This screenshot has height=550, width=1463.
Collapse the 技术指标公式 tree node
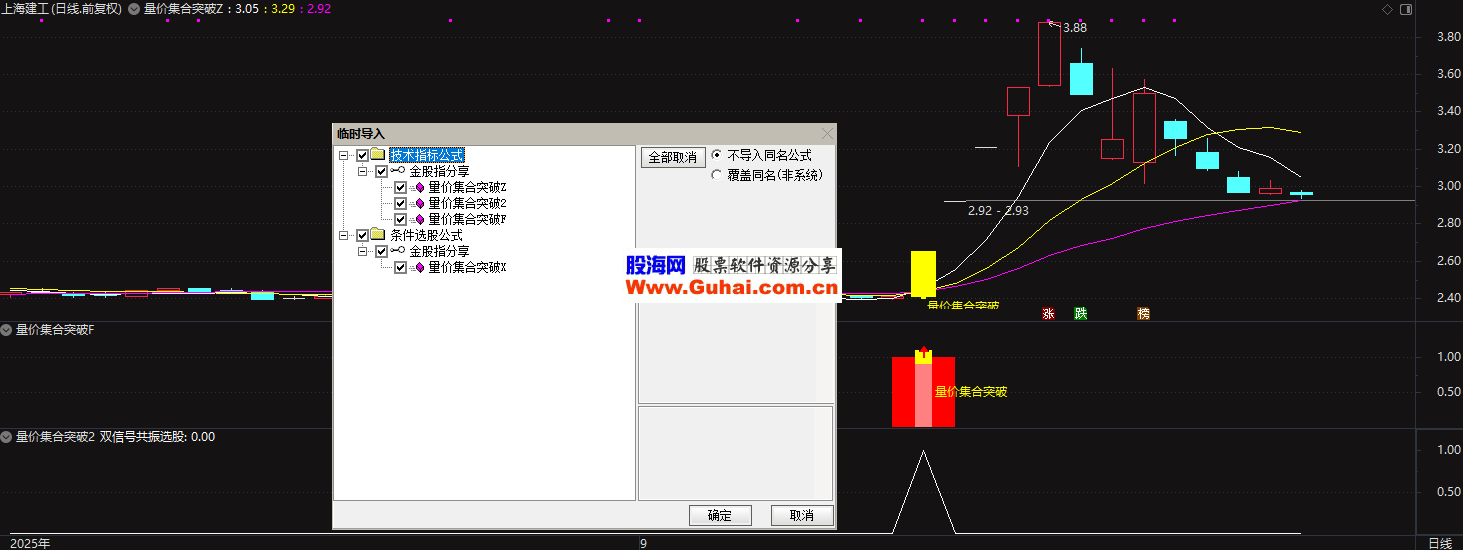click(344, 156)
